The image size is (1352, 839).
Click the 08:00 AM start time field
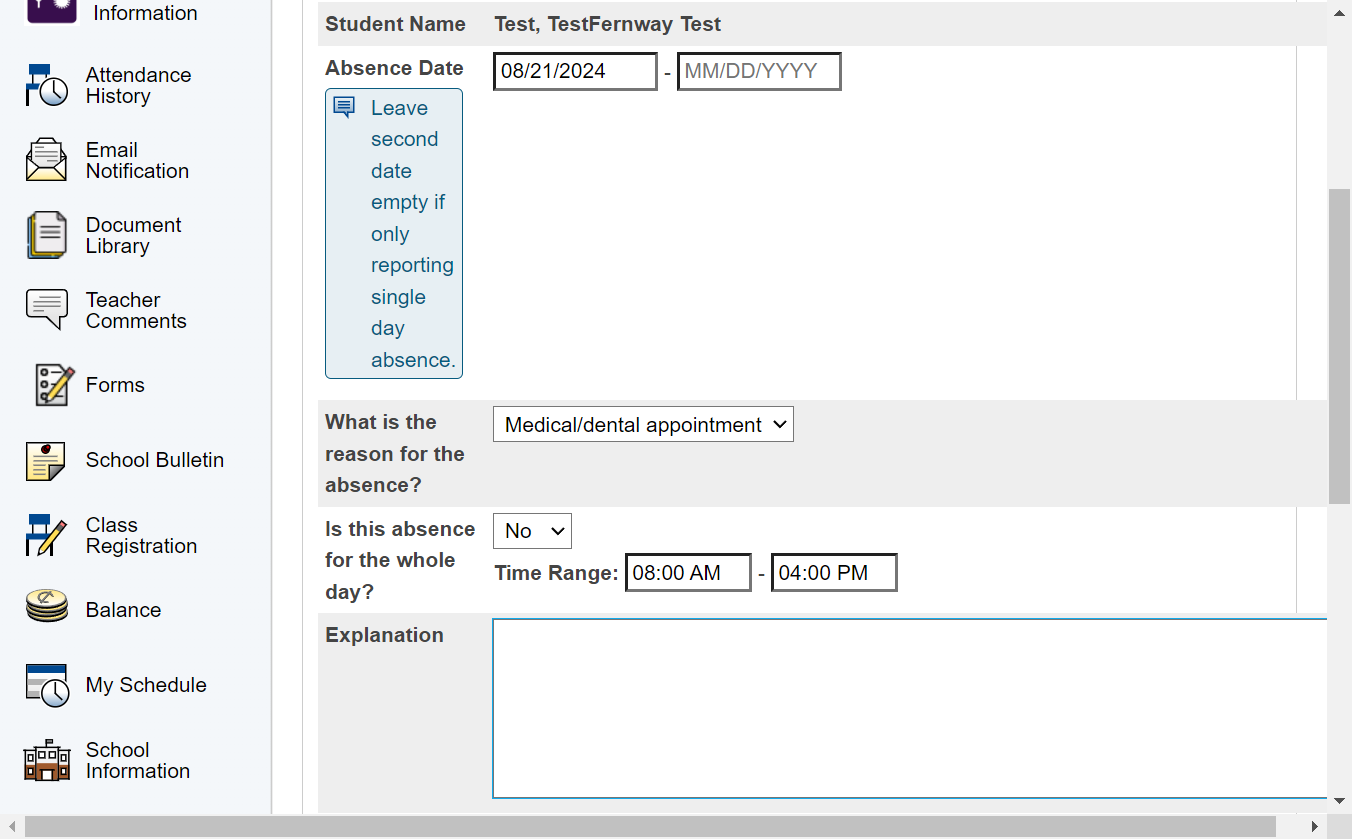688,573
